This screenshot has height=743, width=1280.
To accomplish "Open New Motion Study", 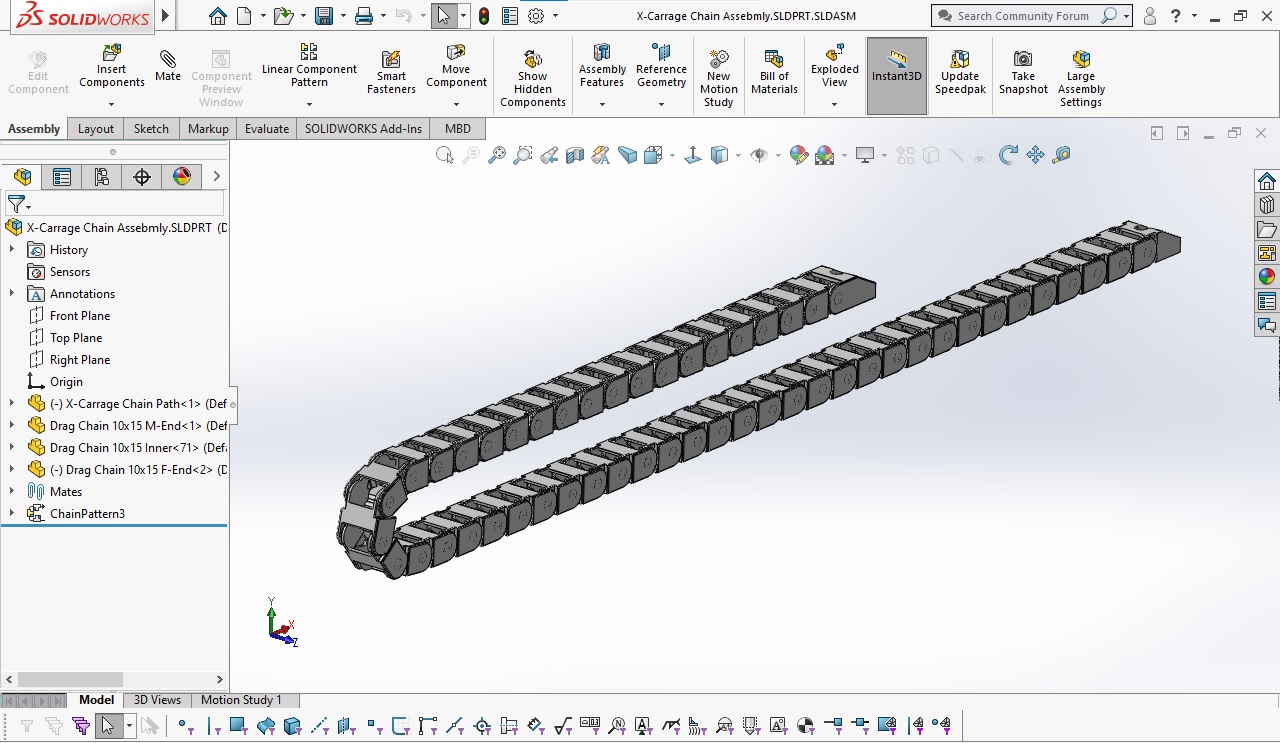I will tap(718, 78).
